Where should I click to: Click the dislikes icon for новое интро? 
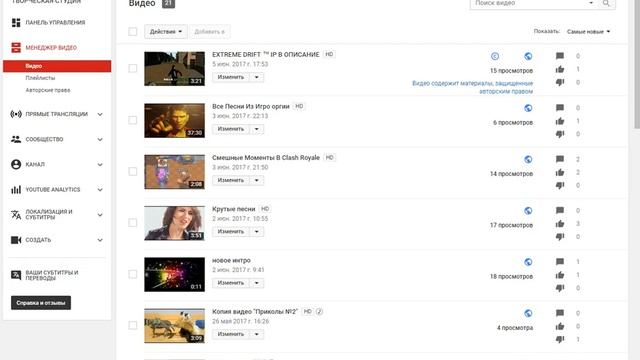click(x=560, y=288)
